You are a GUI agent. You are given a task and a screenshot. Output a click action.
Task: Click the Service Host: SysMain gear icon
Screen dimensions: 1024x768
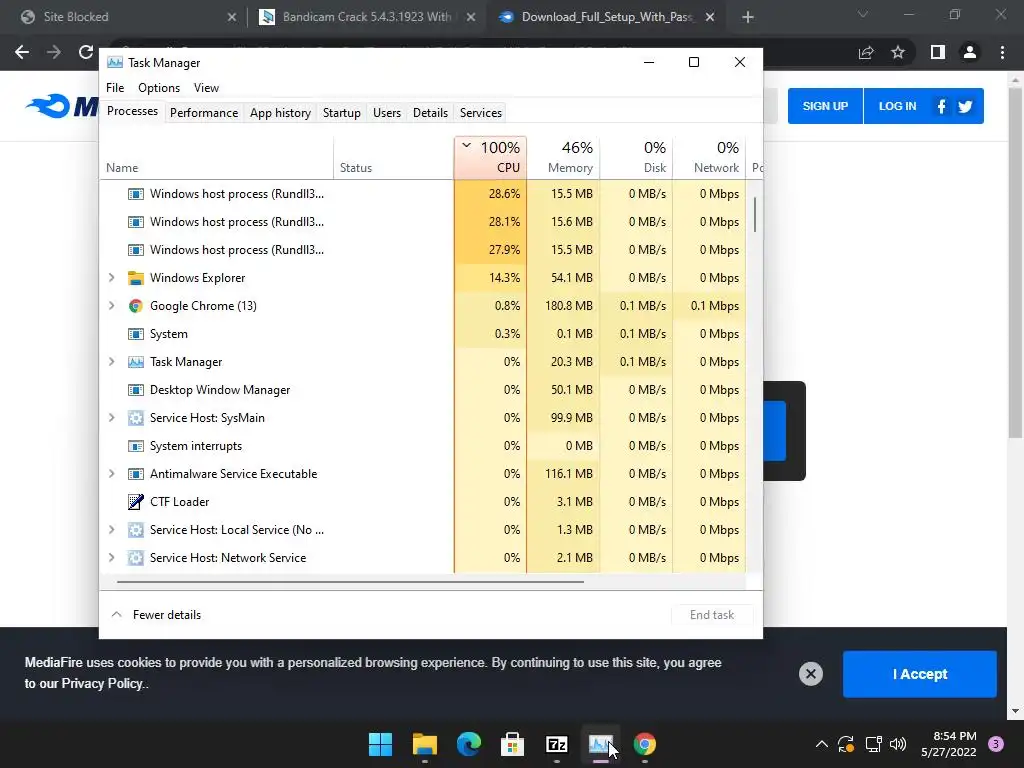tap(136, 418)
